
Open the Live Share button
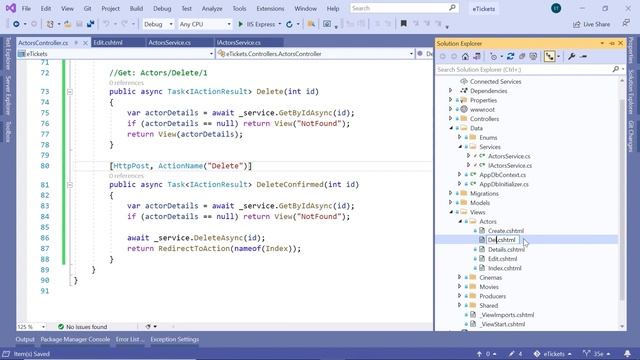[591, 24]
